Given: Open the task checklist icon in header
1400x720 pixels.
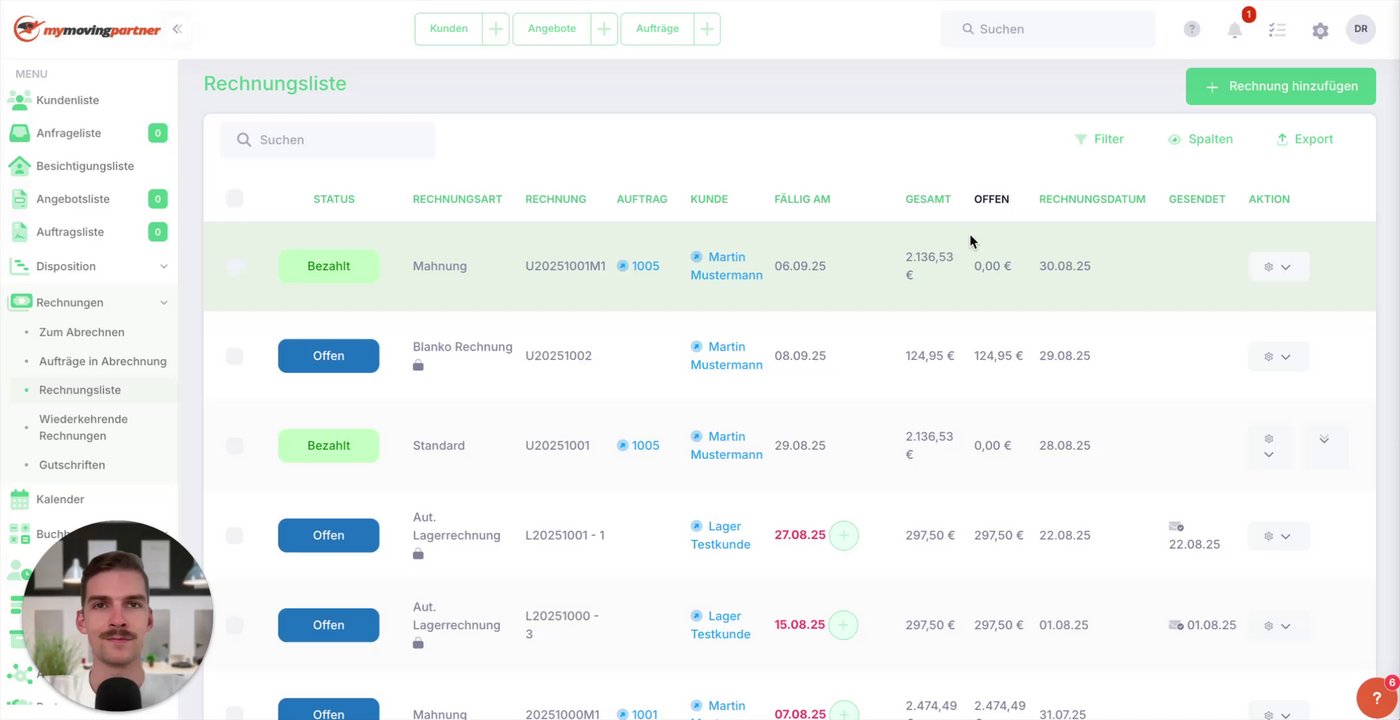Looking at the screenshot, I should [x=1277, y=30].
